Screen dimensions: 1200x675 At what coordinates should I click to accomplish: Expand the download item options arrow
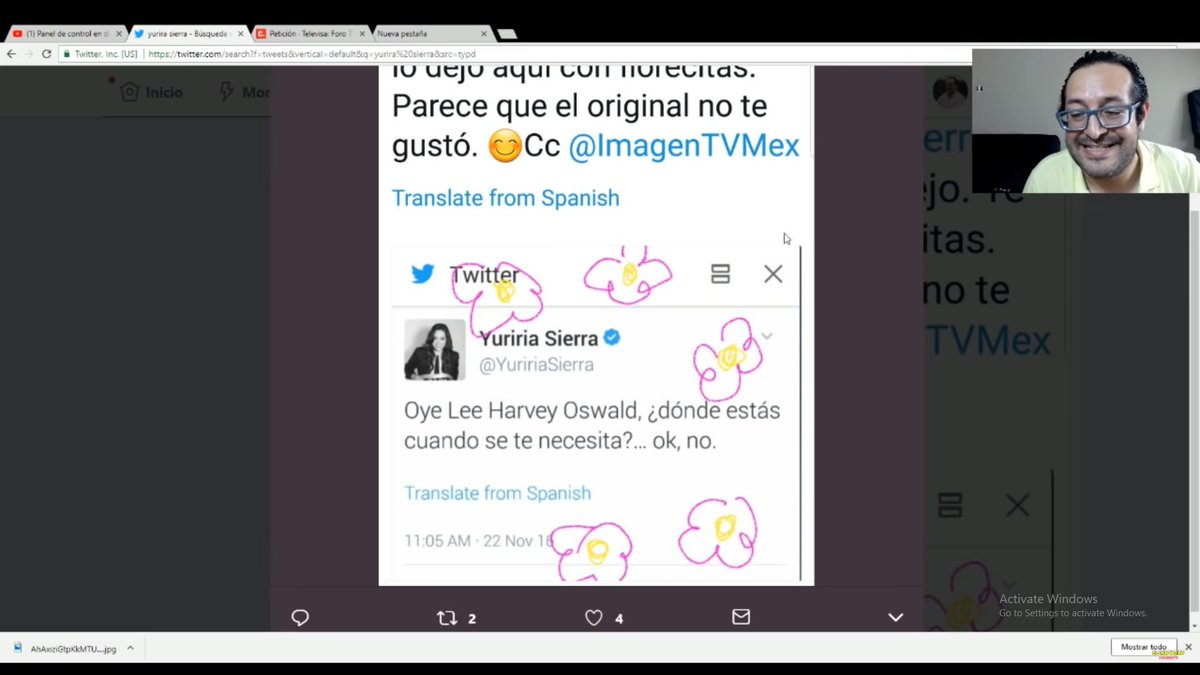click(130, 648)
